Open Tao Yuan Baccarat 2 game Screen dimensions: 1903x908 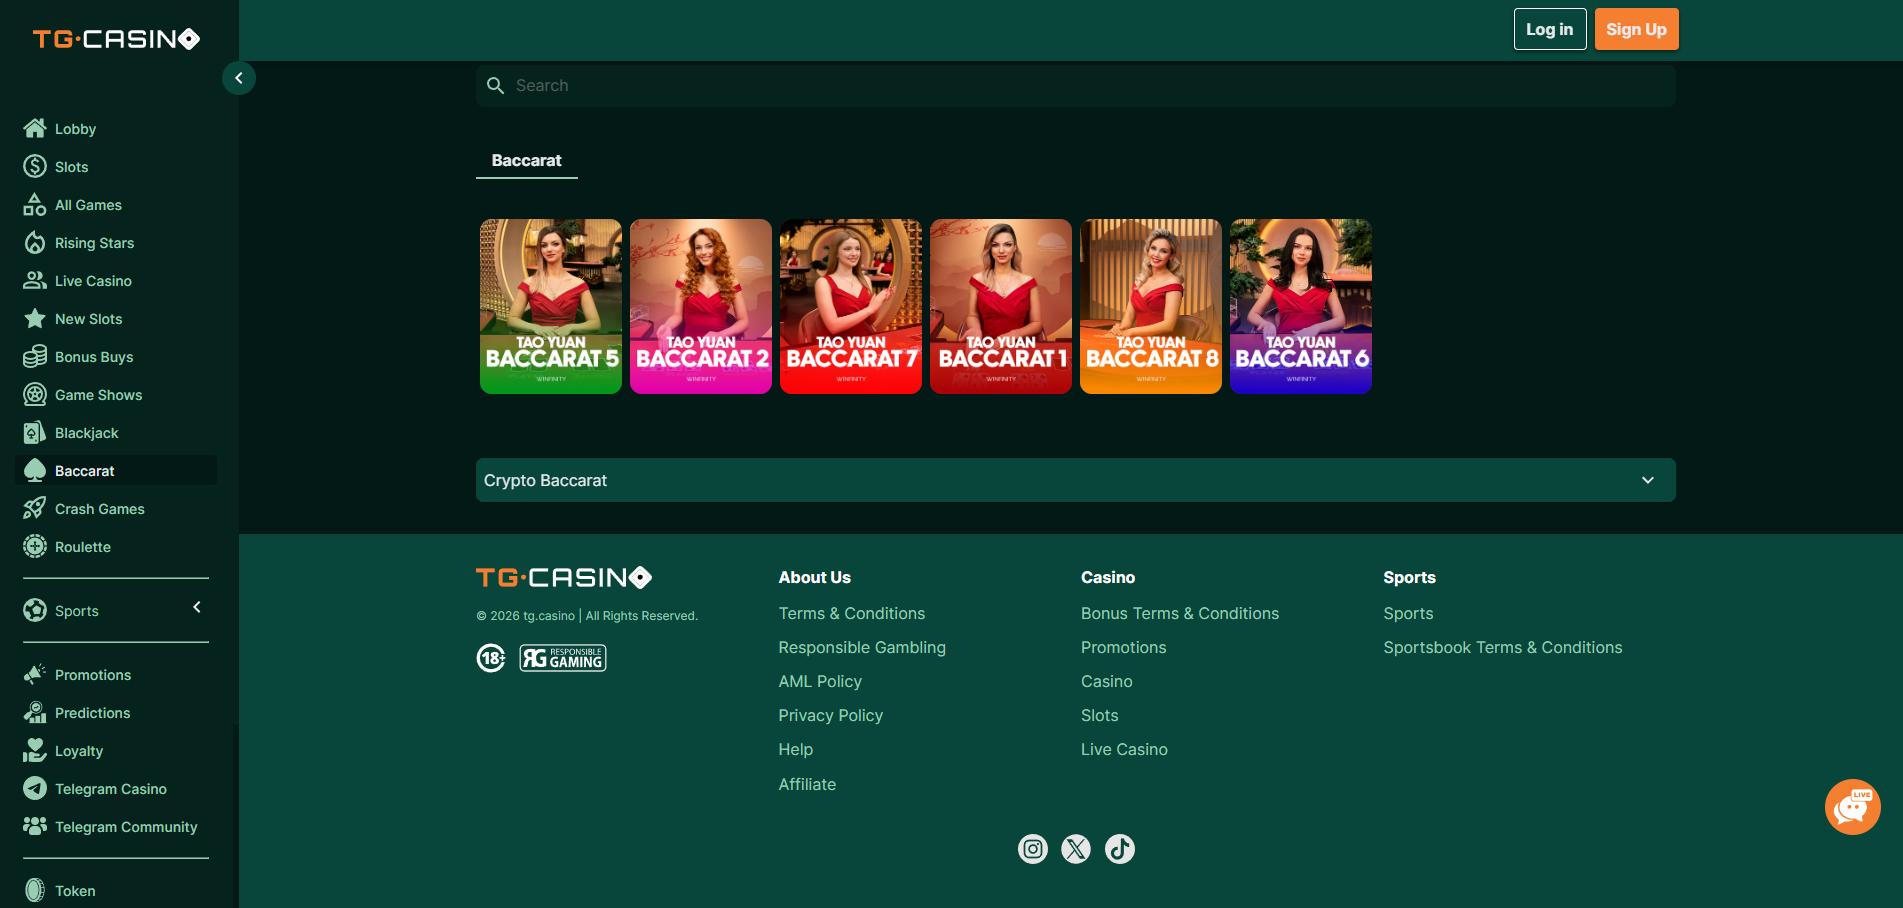coord(701,306)
